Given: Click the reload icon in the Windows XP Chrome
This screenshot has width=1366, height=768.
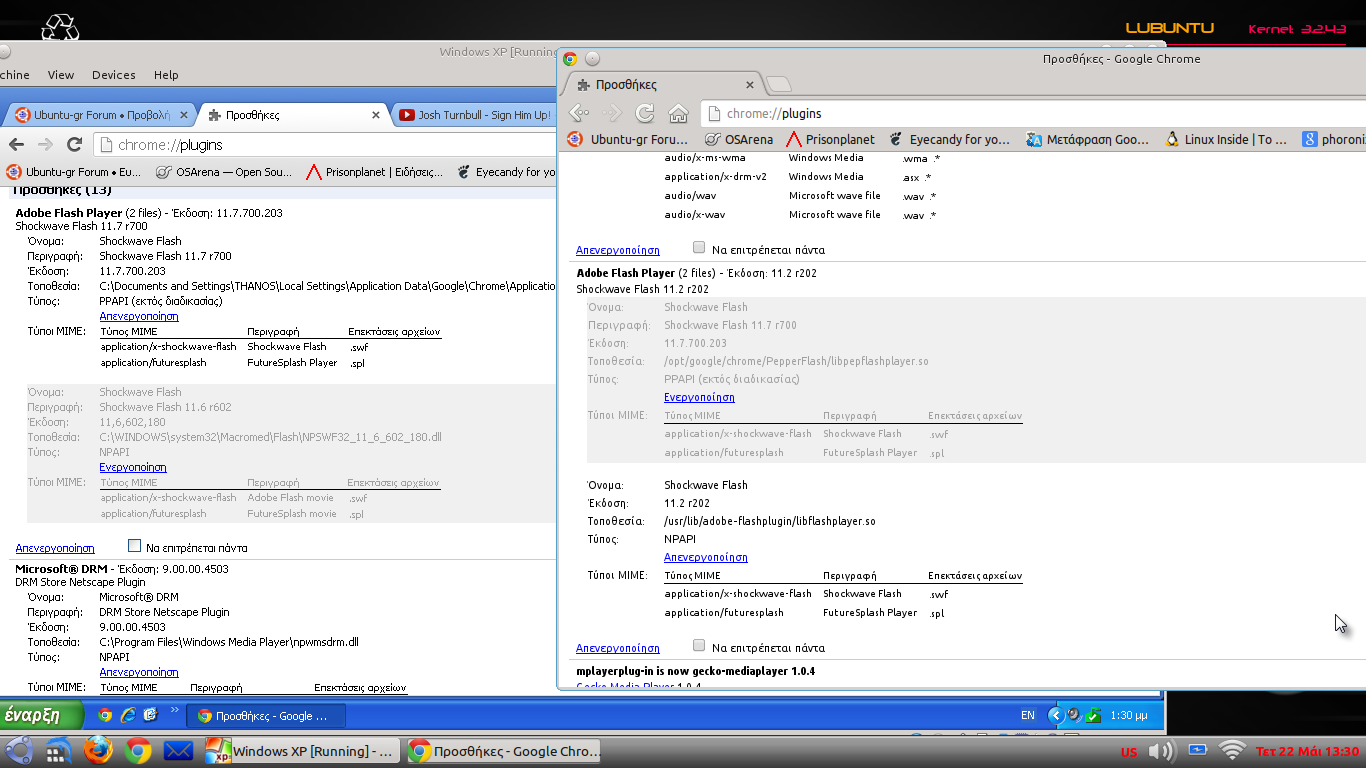Looking at the screenshot, I should [x=74, y=144].
